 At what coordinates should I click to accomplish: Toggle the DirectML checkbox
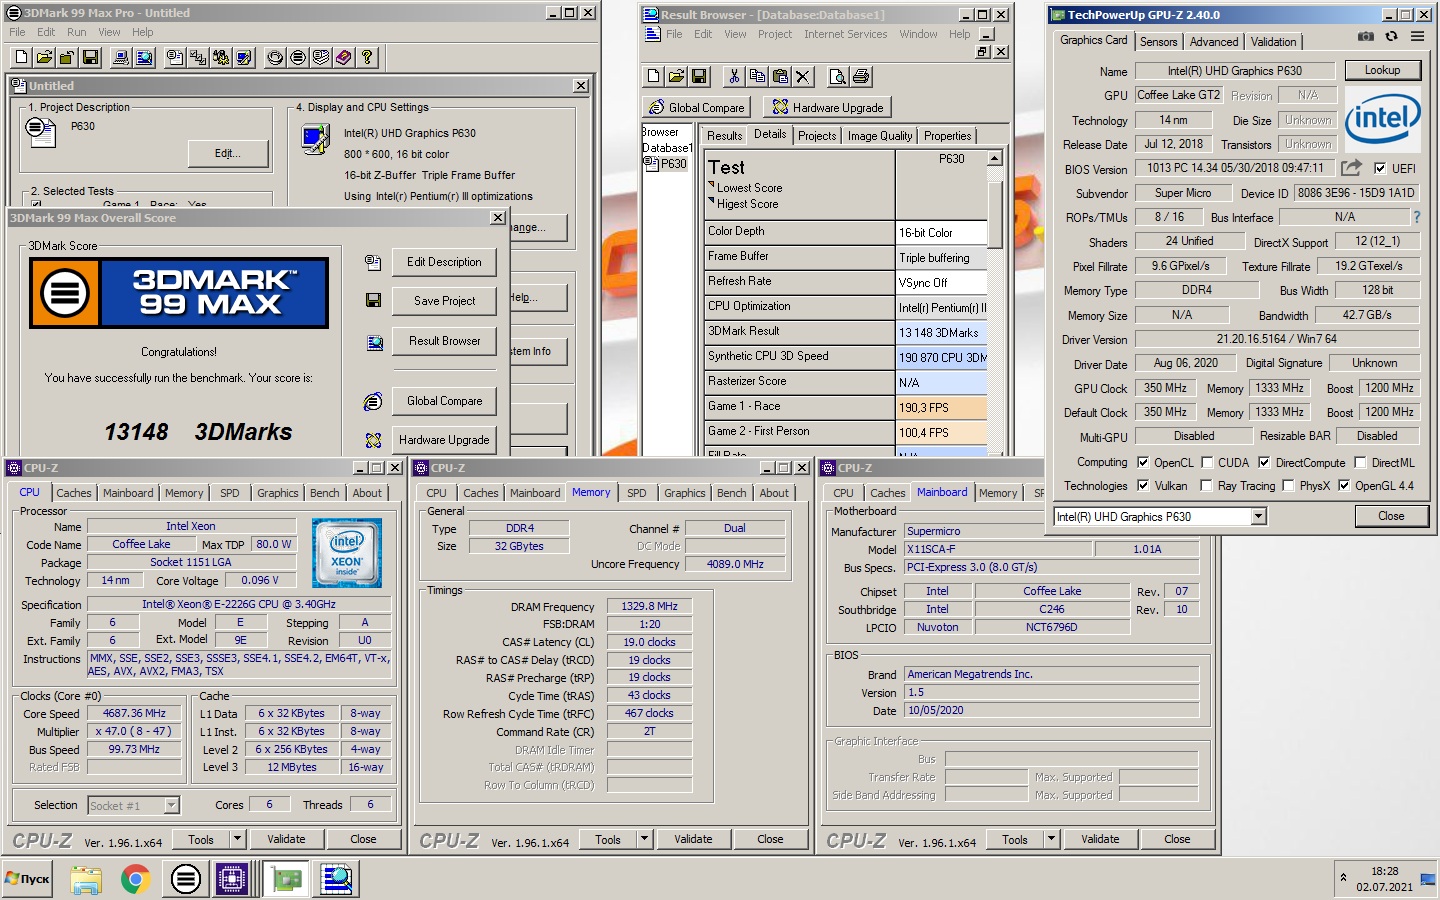pos(1360,462)
